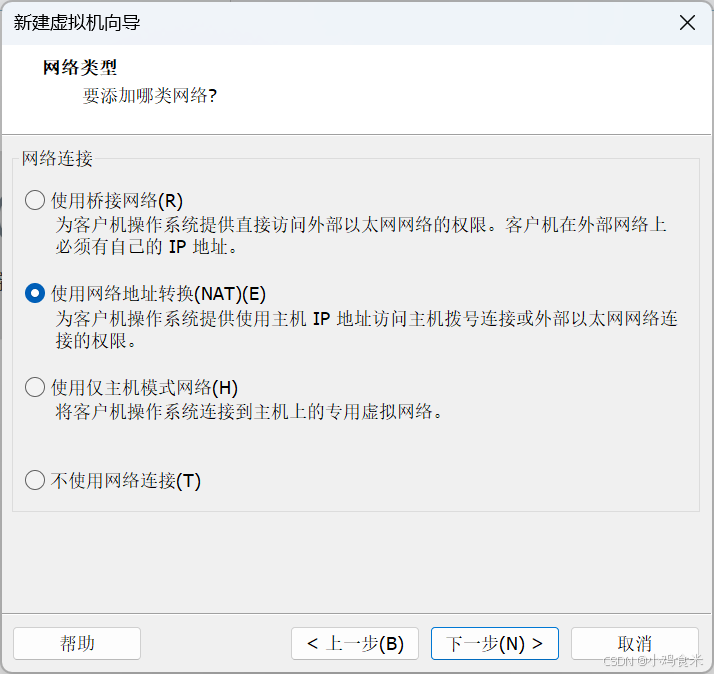This screenshot has width=714, height=674.
Task: Click the subtitle text 要添加哪类网络?
Action: pyautogui.click(x=150, y=96)
